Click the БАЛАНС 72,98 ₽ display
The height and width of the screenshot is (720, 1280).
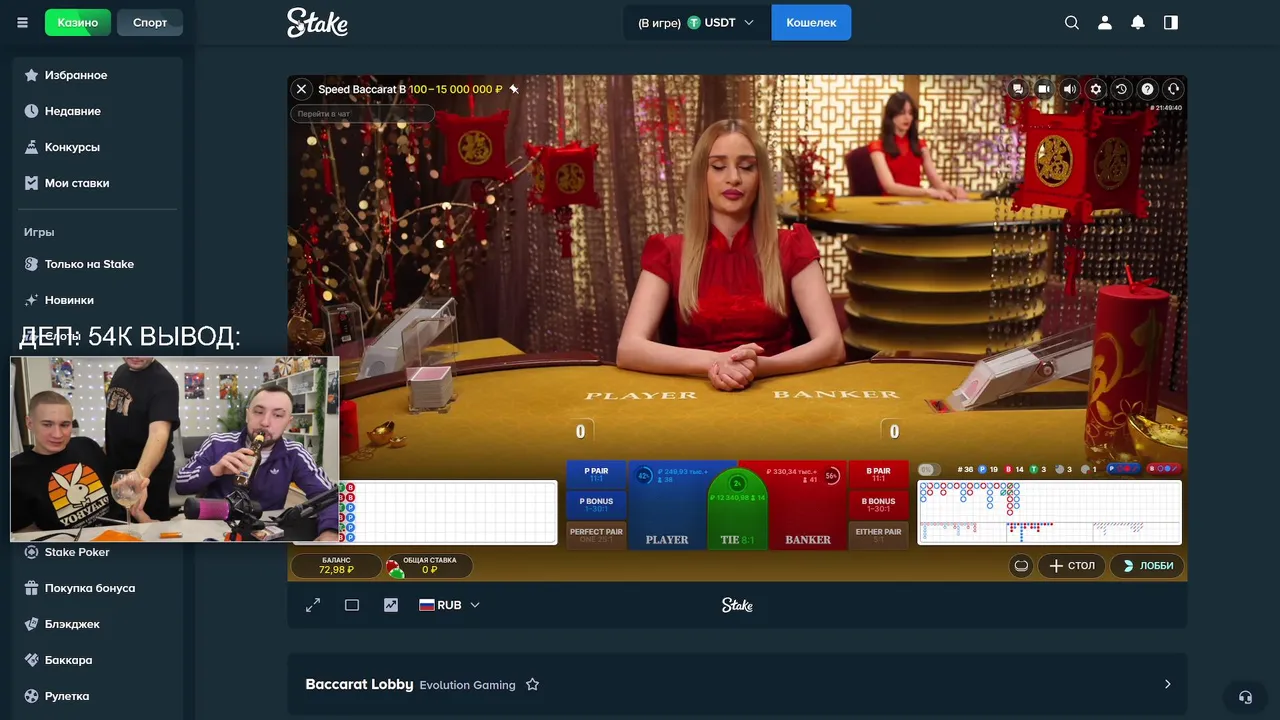(x=337, y=566)
